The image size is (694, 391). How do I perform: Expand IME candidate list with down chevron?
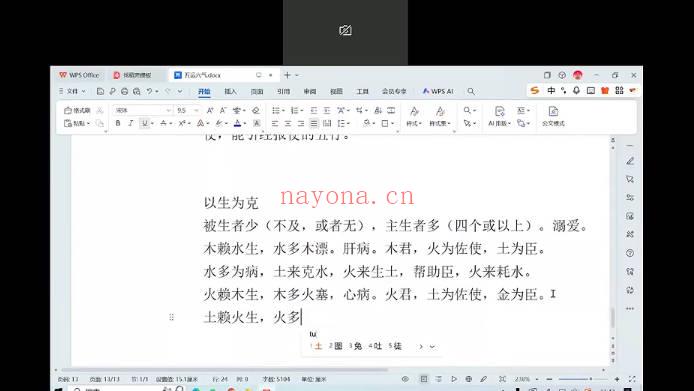point(432,346)
